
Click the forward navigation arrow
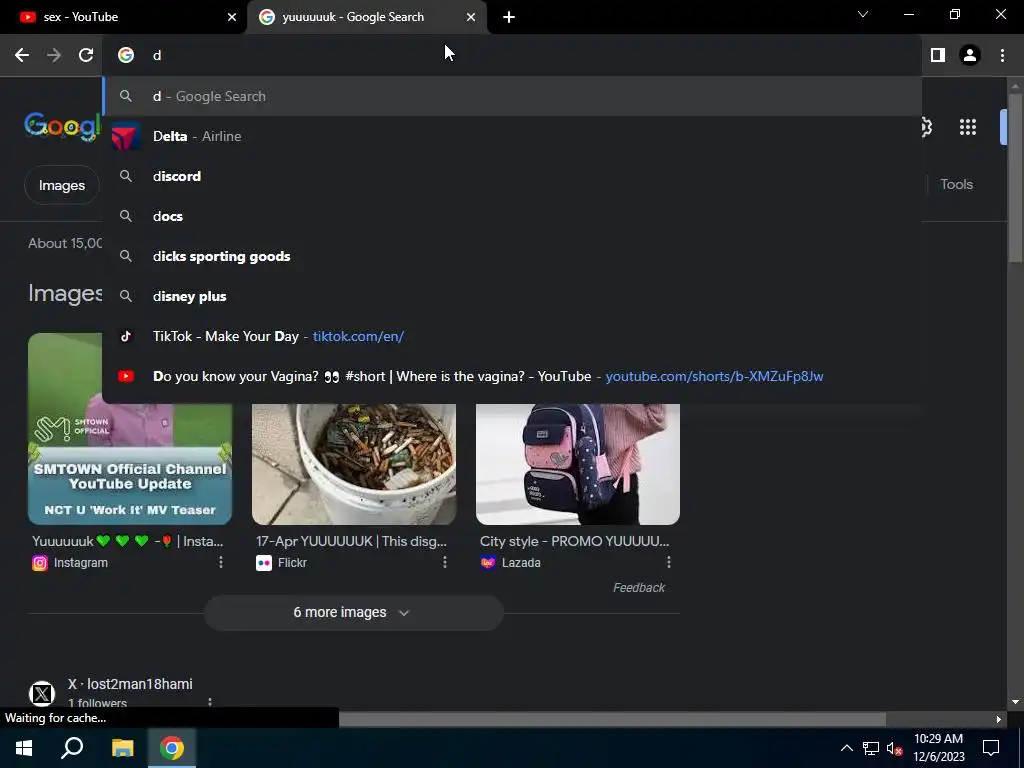point(54,55)
